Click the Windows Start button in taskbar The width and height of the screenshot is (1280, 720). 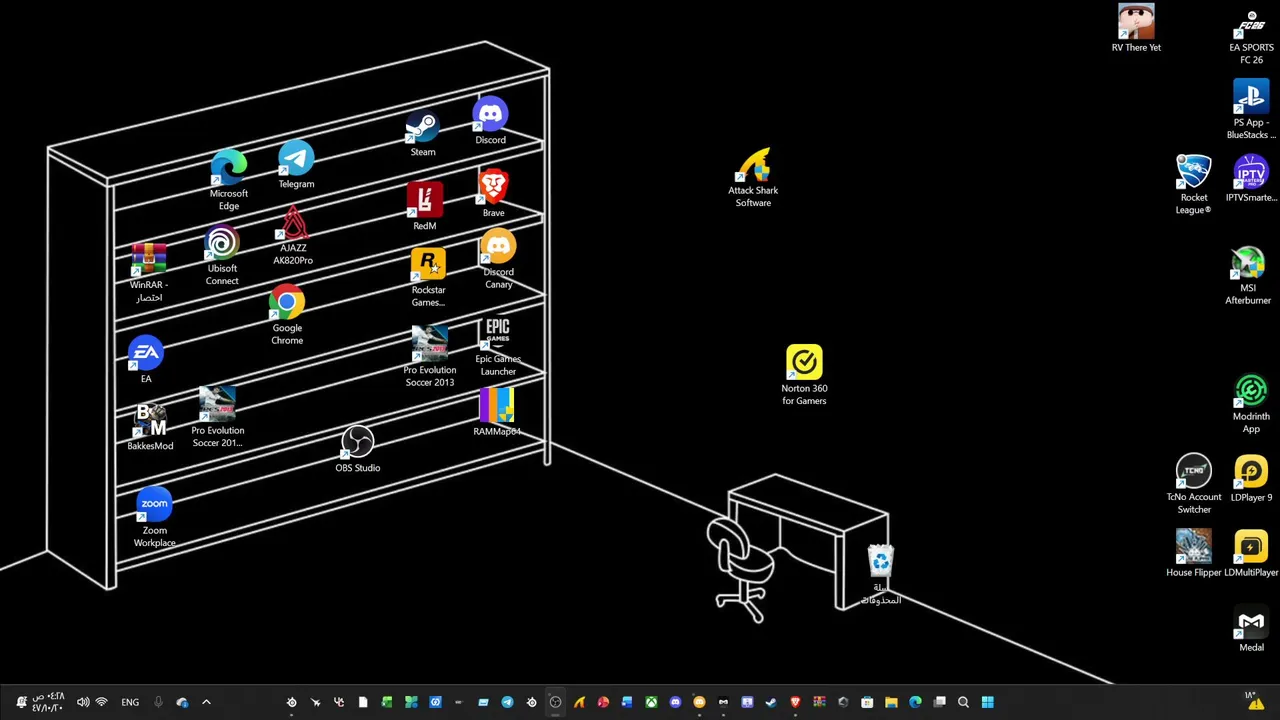(x=987, y=702)
